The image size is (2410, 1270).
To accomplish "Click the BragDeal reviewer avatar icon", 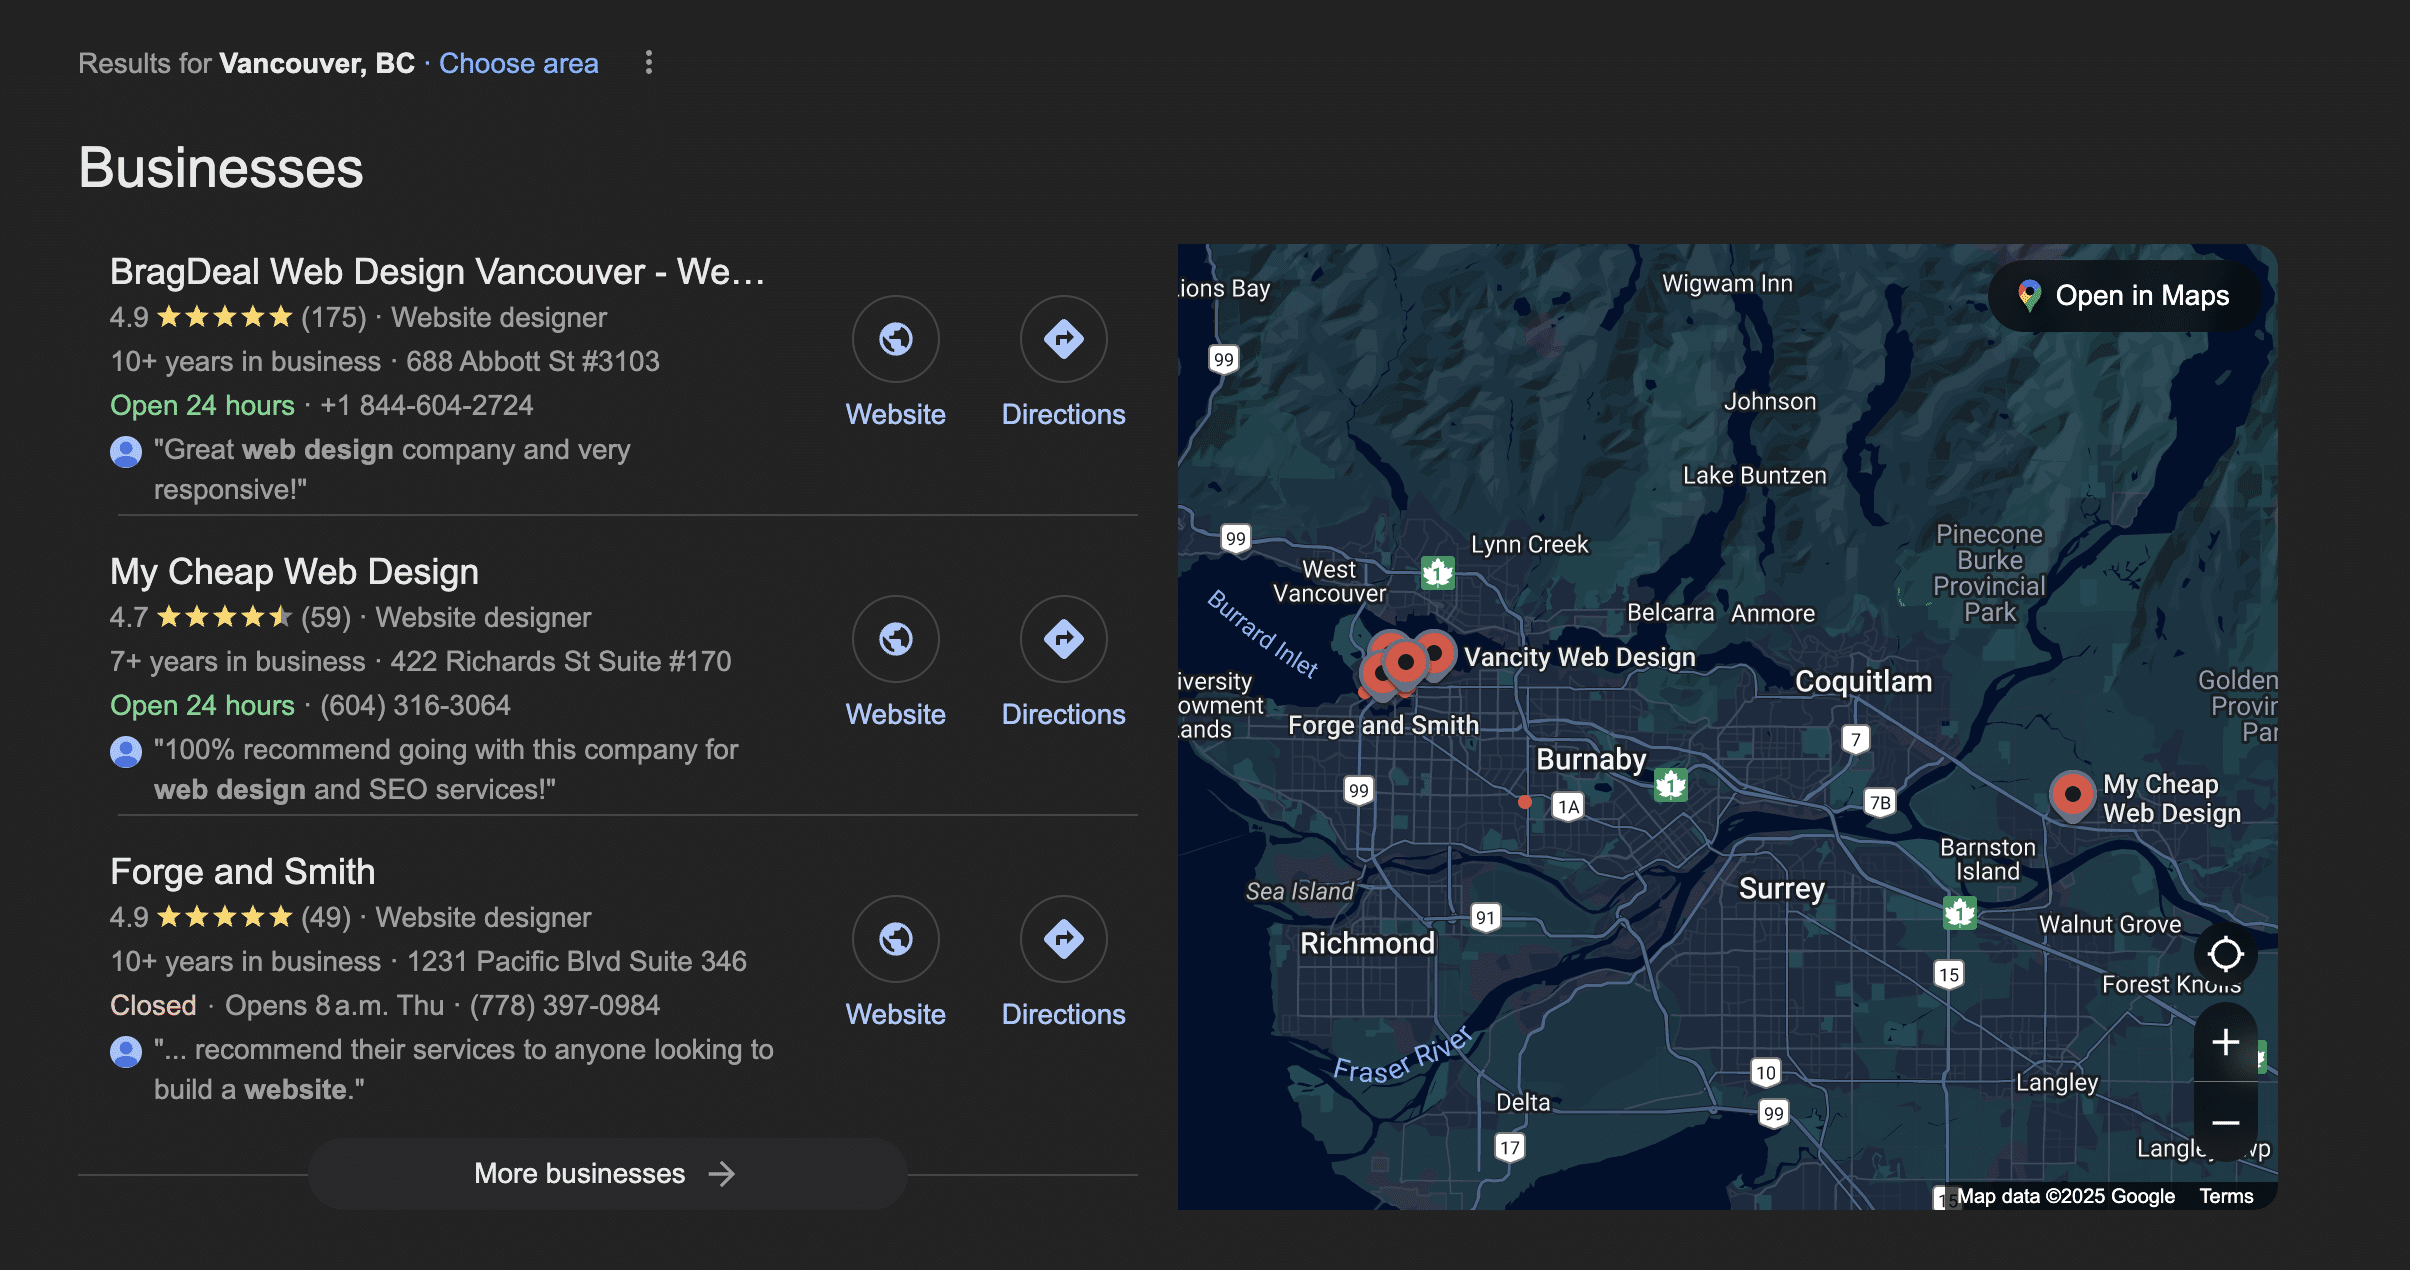I will (x=126, y=452).
